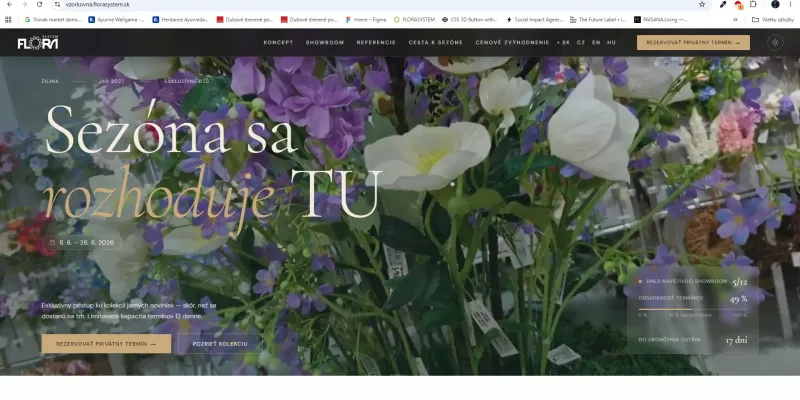The height and width of the screenshot is (400, 800).
Task: Click 'Obsadenosť termínov' label
Action: click(670, 298)
